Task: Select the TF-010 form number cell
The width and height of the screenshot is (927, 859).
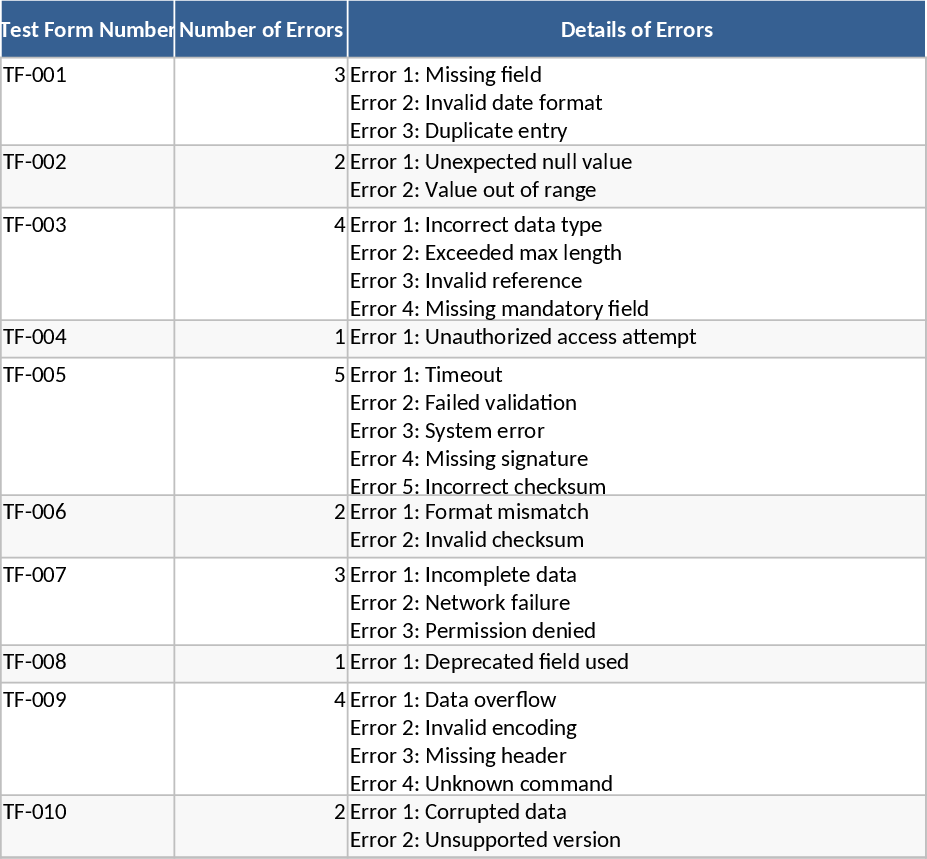Action: 87,825
